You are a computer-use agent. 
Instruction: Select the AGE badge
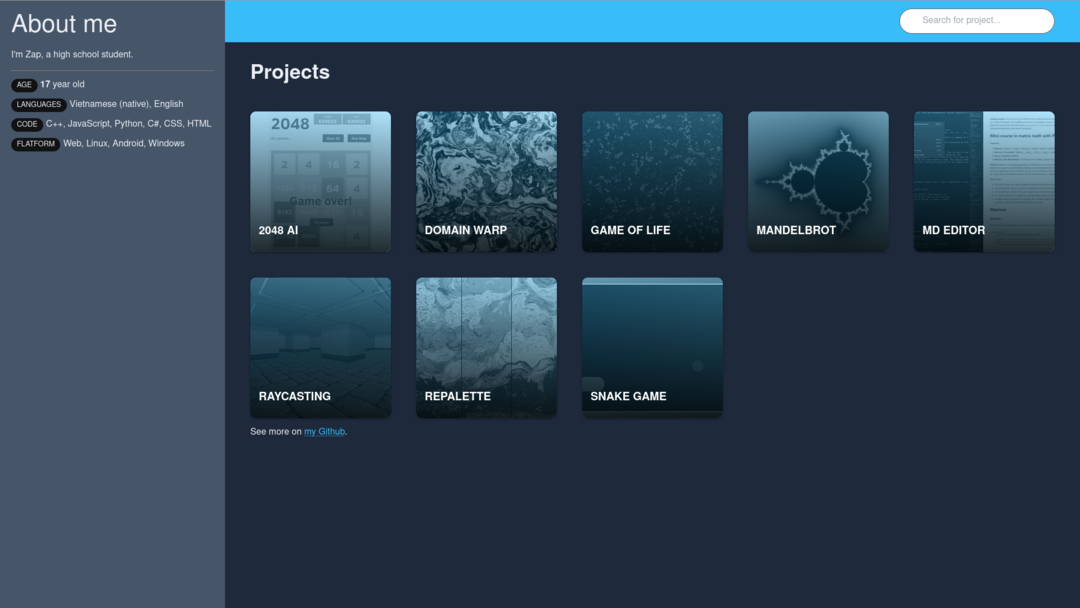(24, 84)
